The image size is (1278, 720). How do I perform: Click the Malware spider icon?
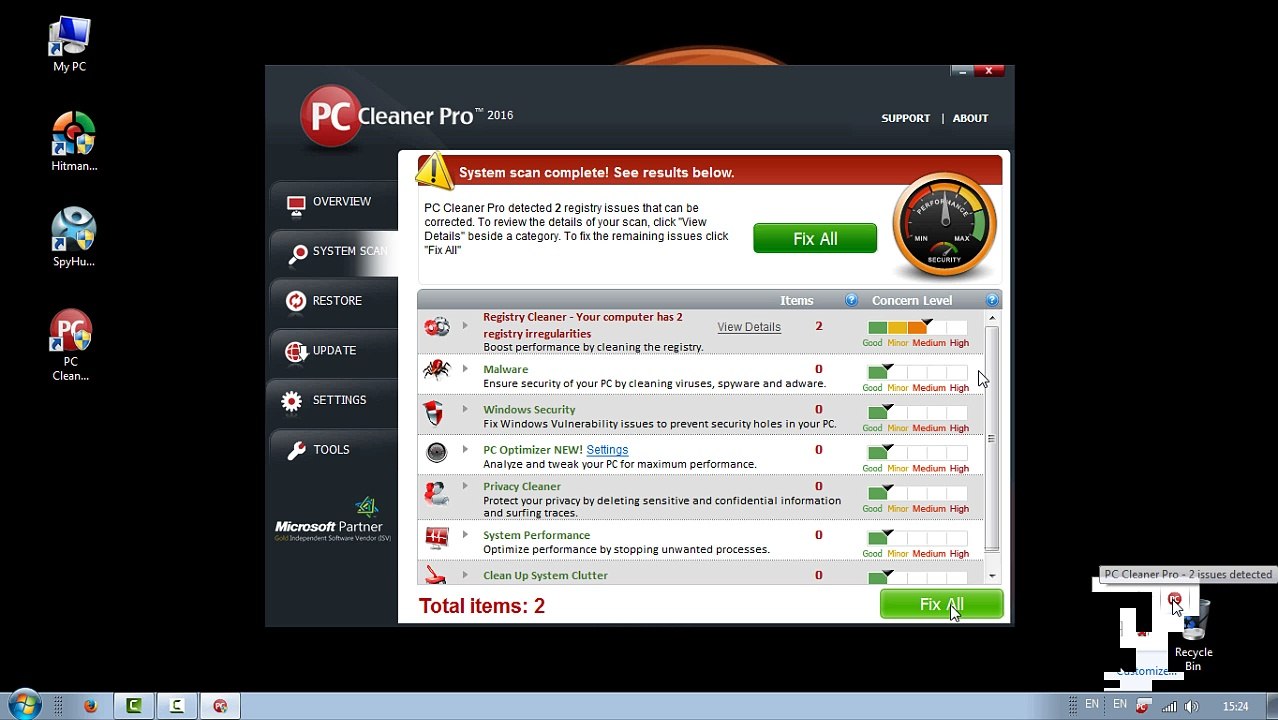[436, 370]
